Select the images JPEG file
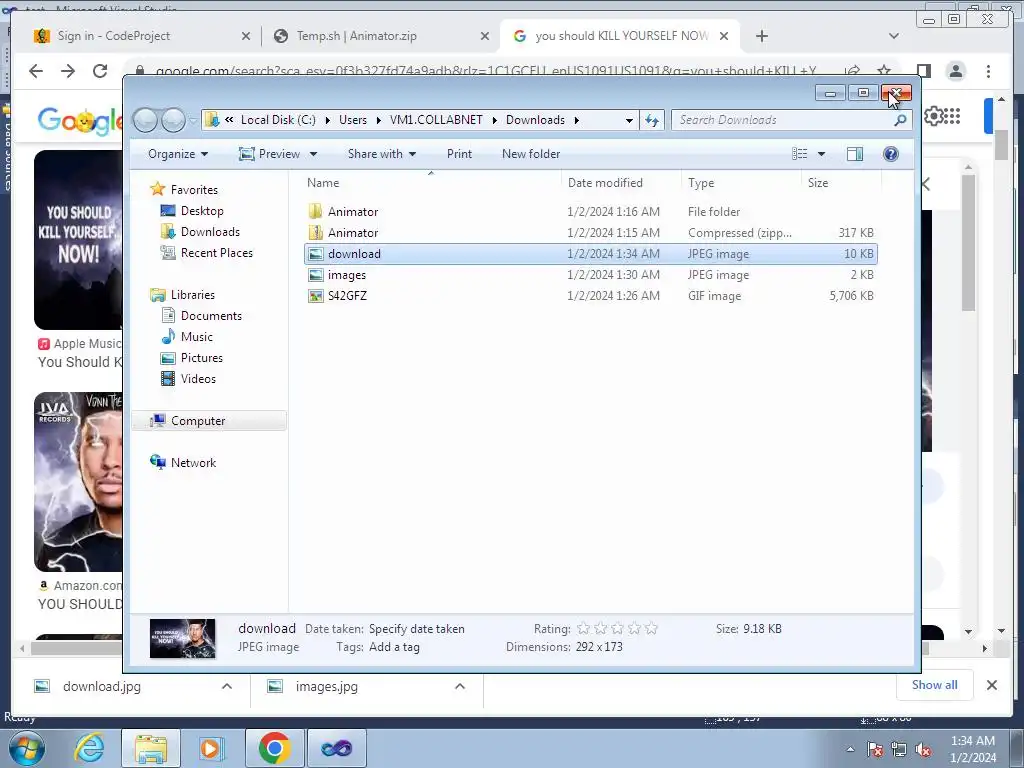1024x768 pixels. click(590, 275)
